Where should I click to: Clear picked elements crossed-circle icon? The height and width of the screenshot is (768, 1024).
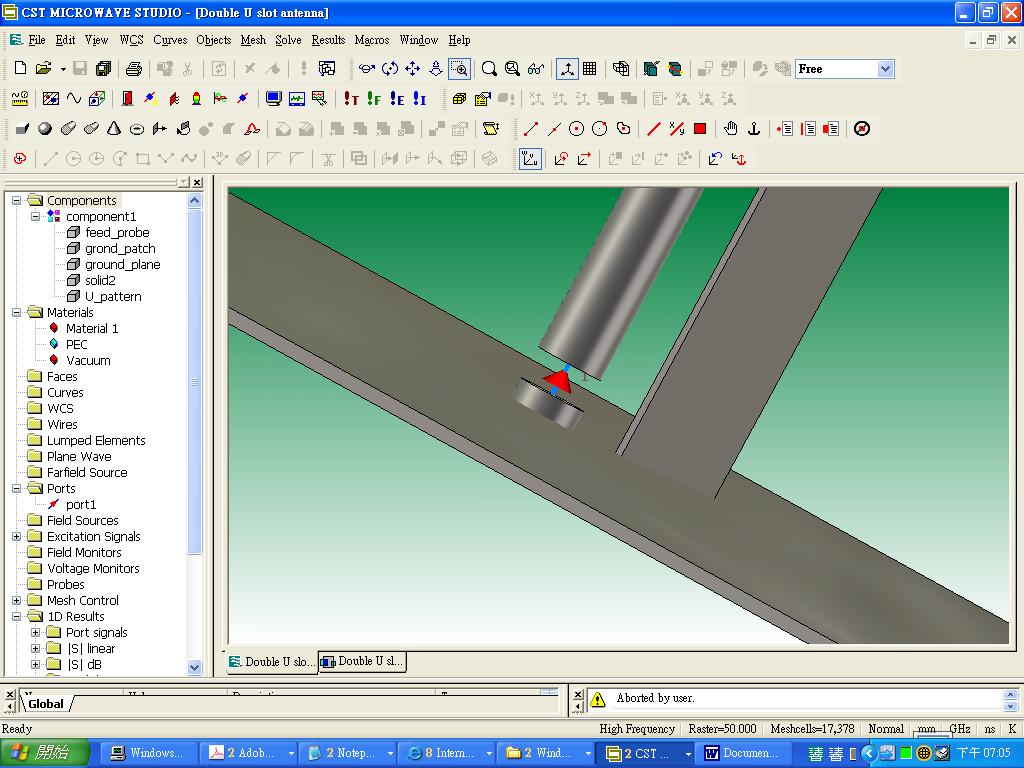click(862, 129)
